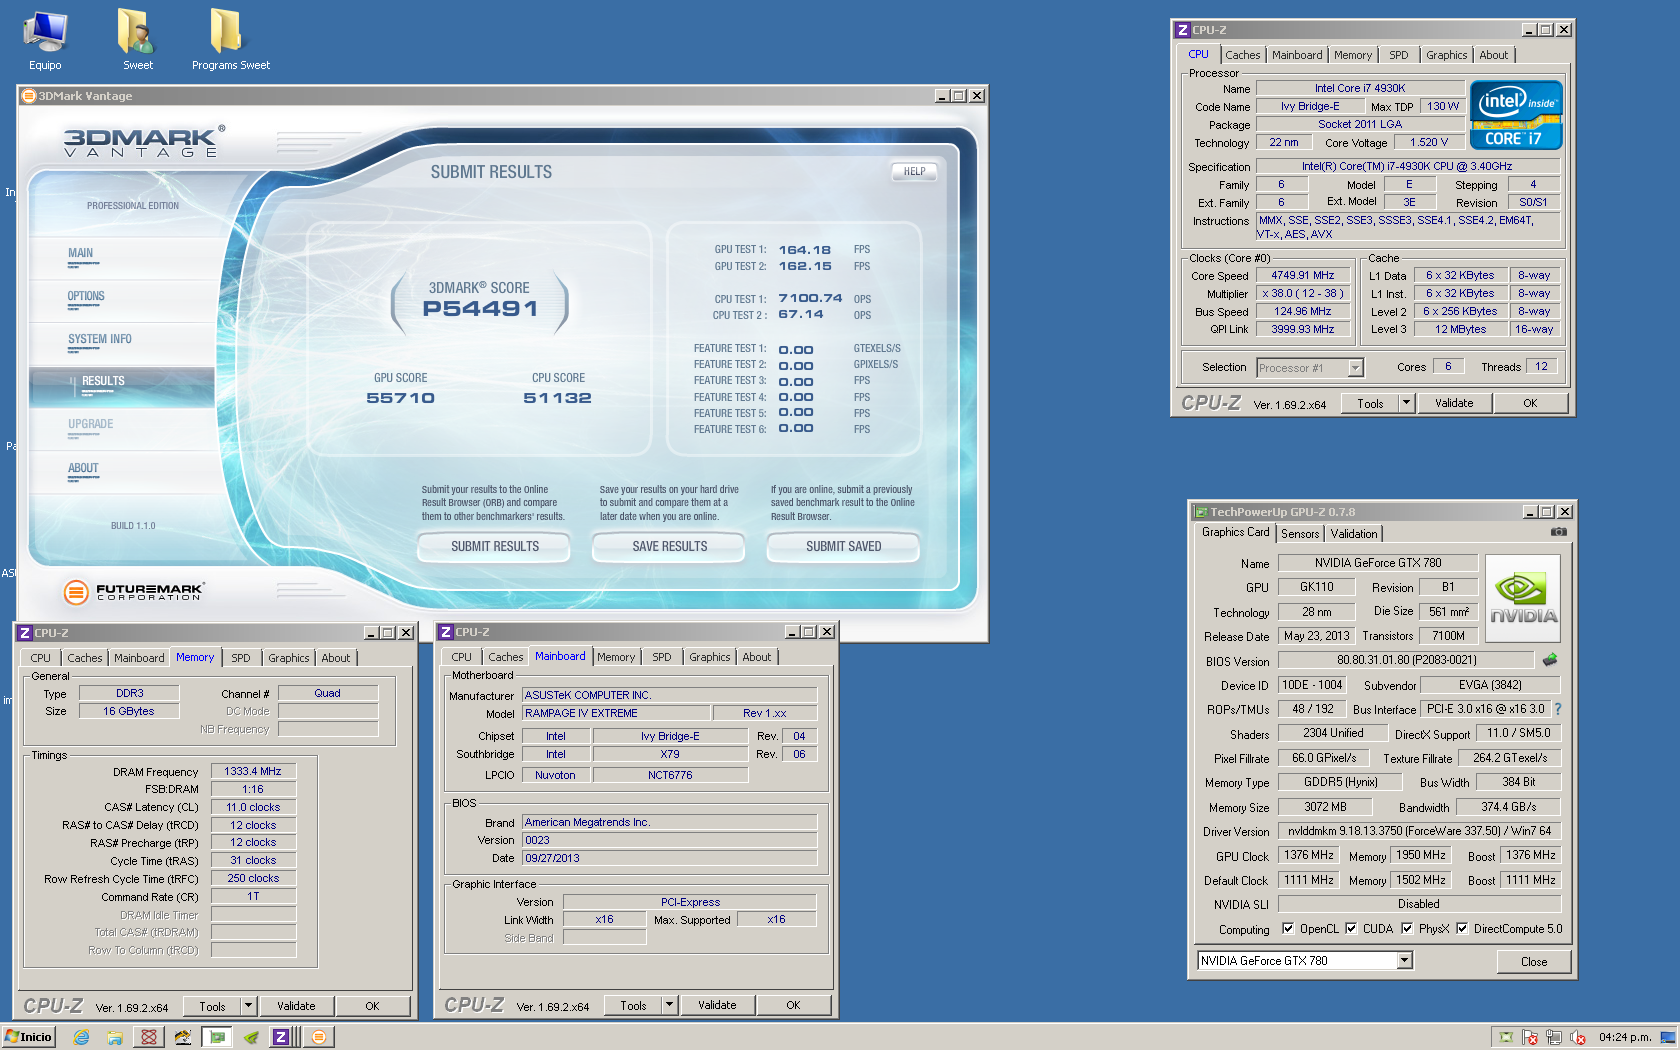Click the Close button in GPU-Z
Image resolution: width=1680 pixels, height=1050 pixels.
click(1533, 961)
